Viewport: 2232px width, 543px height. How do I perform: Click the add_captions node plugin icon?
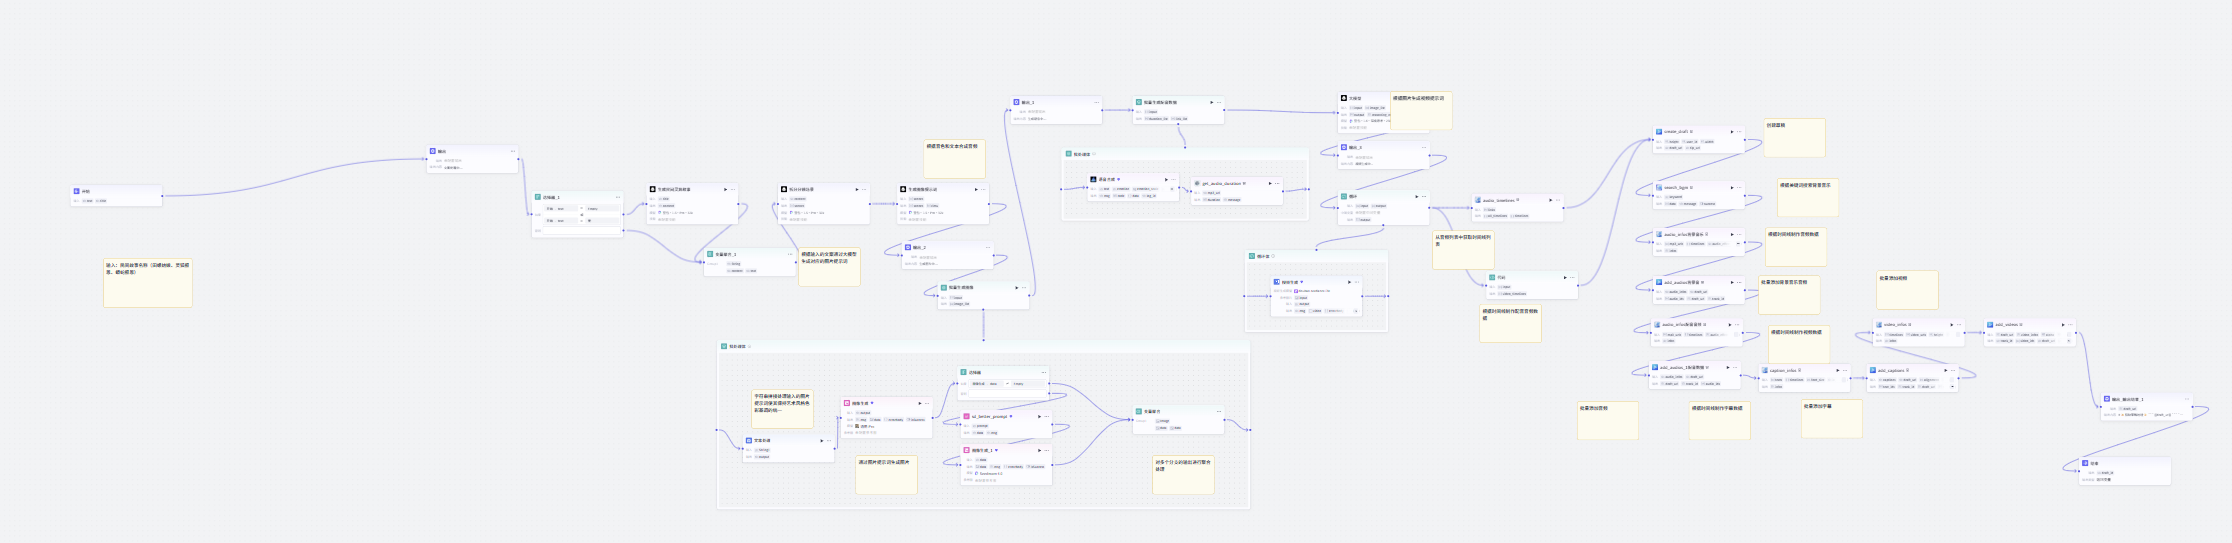pyautogui.click(x=1873, y=370)
